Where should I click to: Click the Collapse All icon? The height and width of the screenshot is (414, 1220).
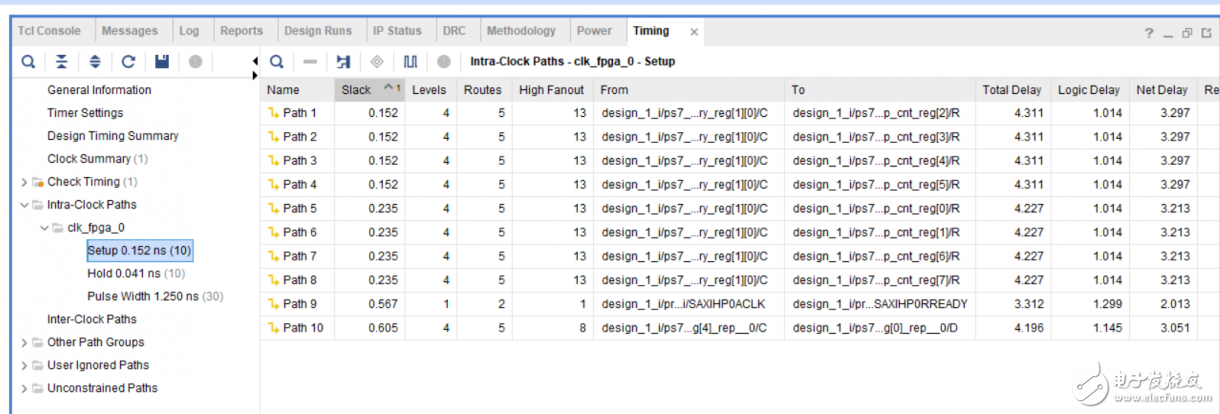click(62, 62)
